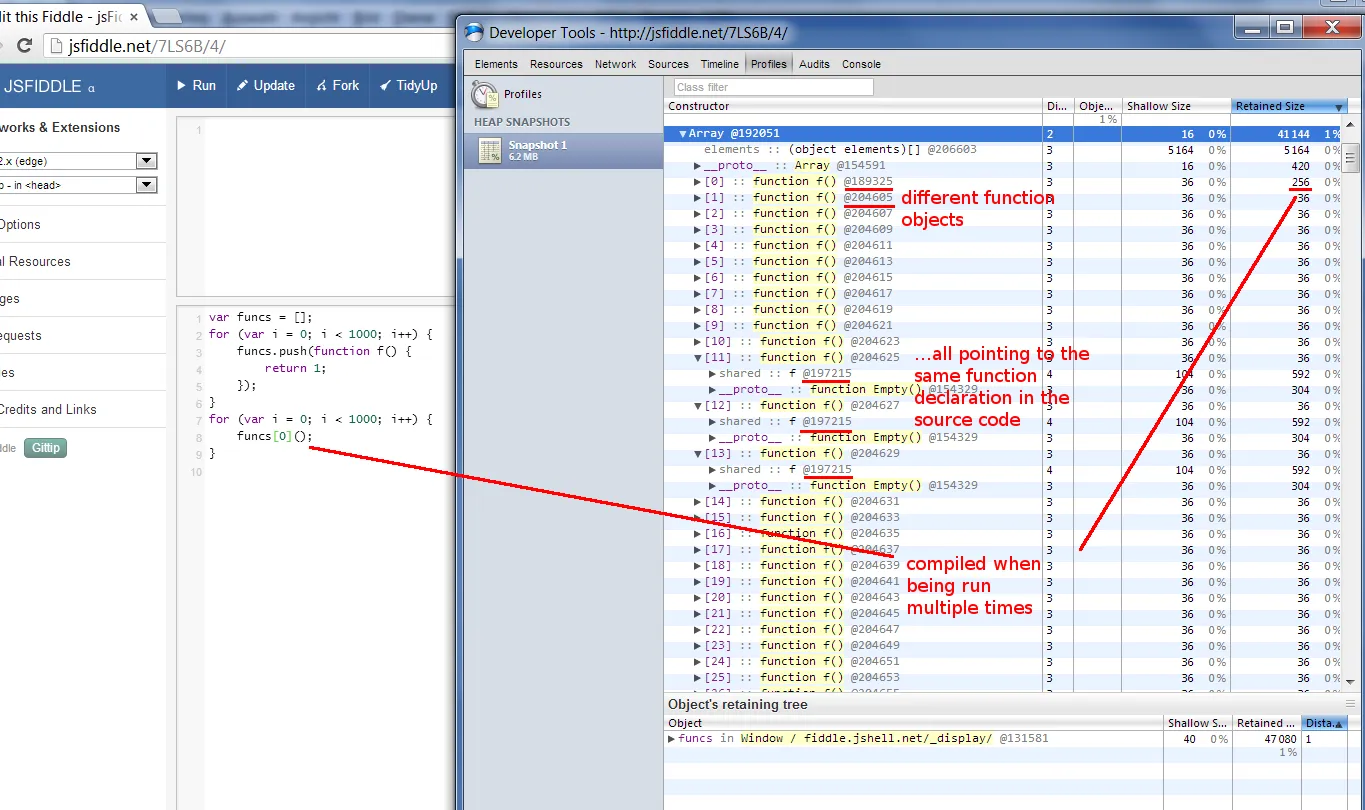Collapse the [11] function f() row

point(698,358)
